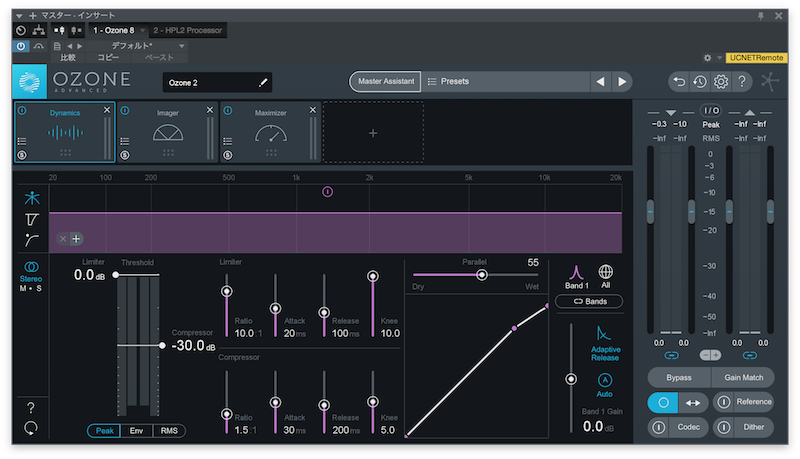The width and height of the screenshot is (800, 459).
Task: Click the pencil icon beside Ozone 2
Action: 263,83
